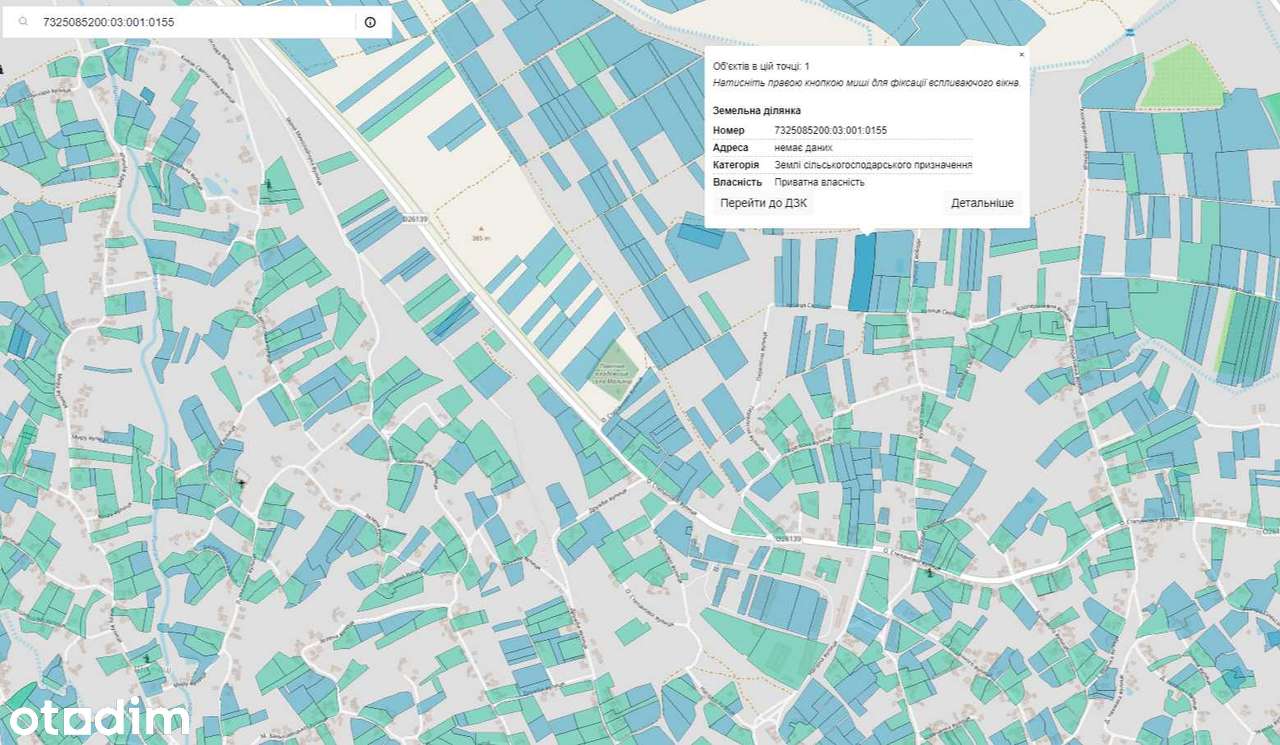This screenshot has height=745, width=1280.
Task: Click the 'Адреса' row label
Action: [731, 147]
